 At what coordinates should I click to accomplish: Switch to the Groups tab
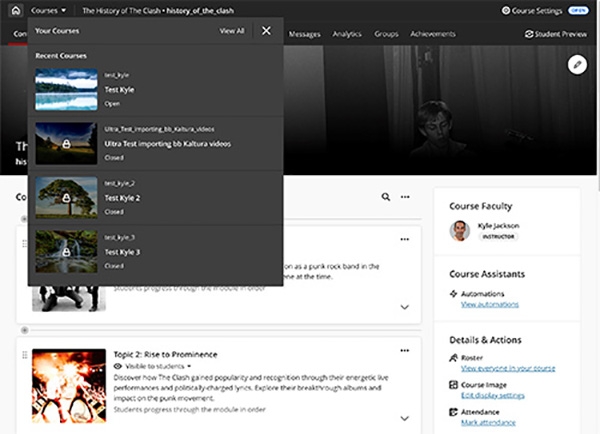pos(386,34)
